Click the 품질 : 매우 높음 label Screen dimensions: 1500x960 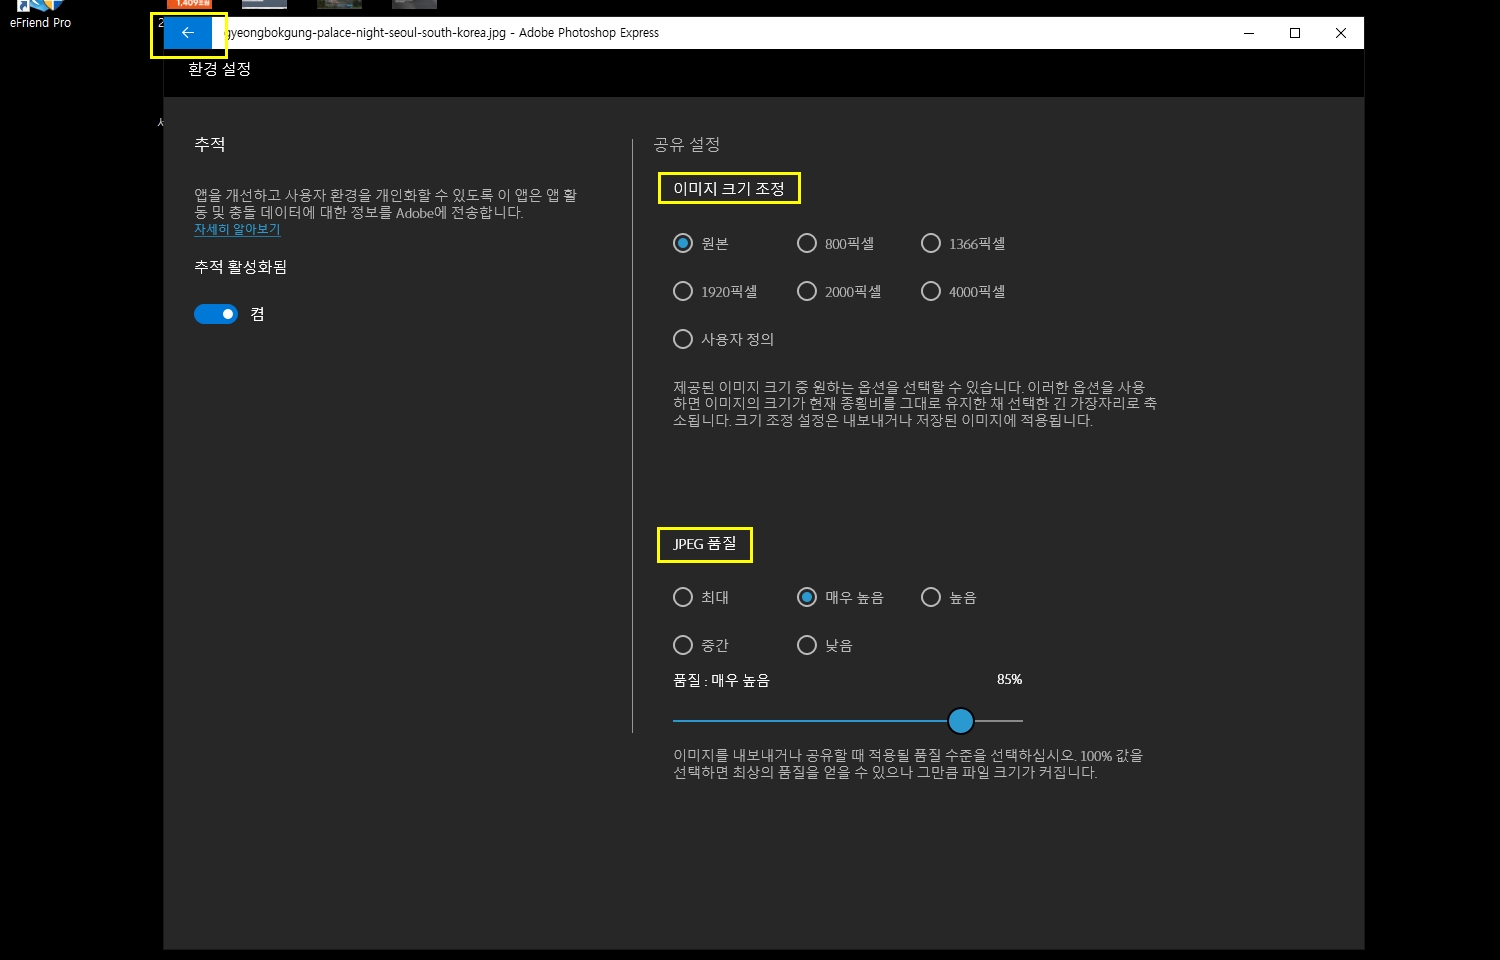pyautogui.click(x=721, y=680)
